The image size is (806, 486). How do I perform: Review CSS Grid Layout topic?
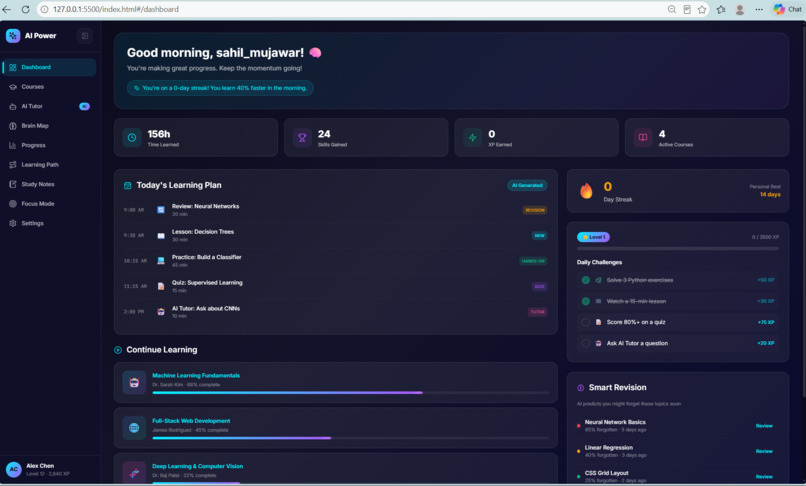[764, 476]
